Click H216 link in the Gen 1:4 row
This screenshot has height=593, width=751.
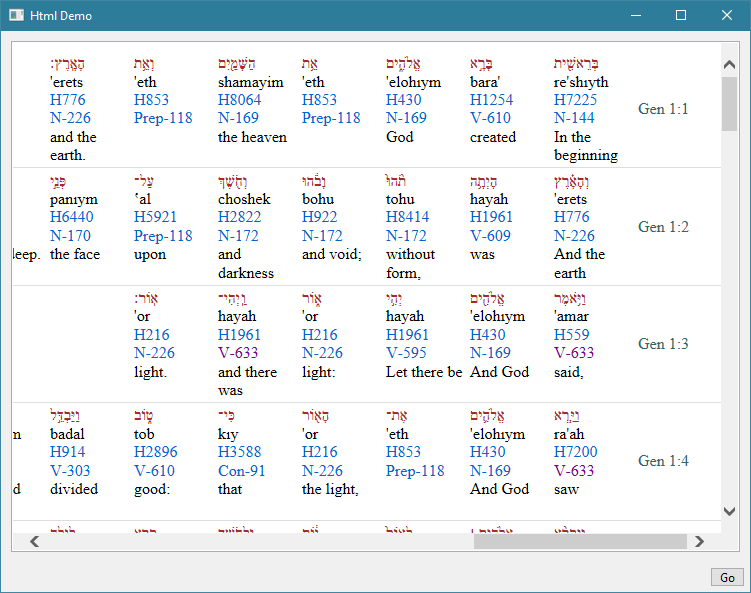319,452
